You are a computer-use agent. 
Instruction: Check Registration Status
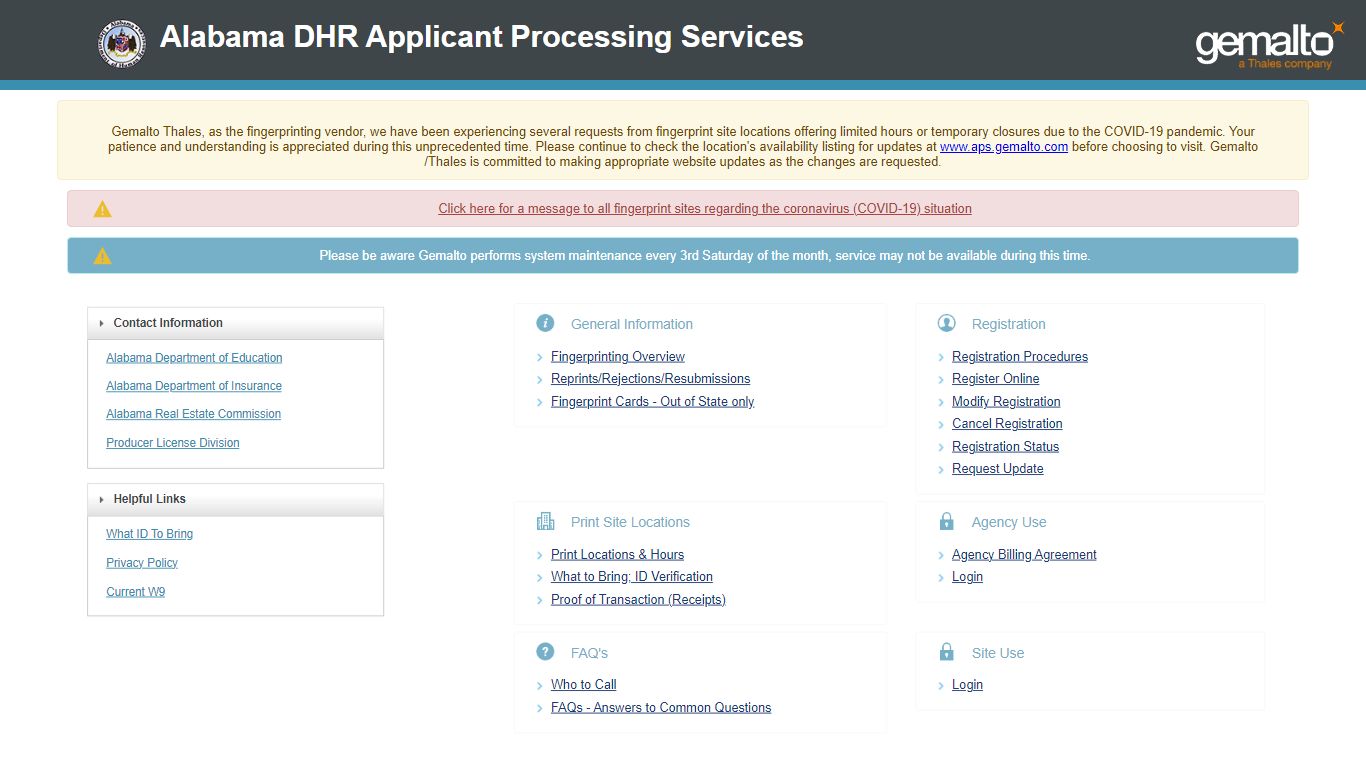1005,447
